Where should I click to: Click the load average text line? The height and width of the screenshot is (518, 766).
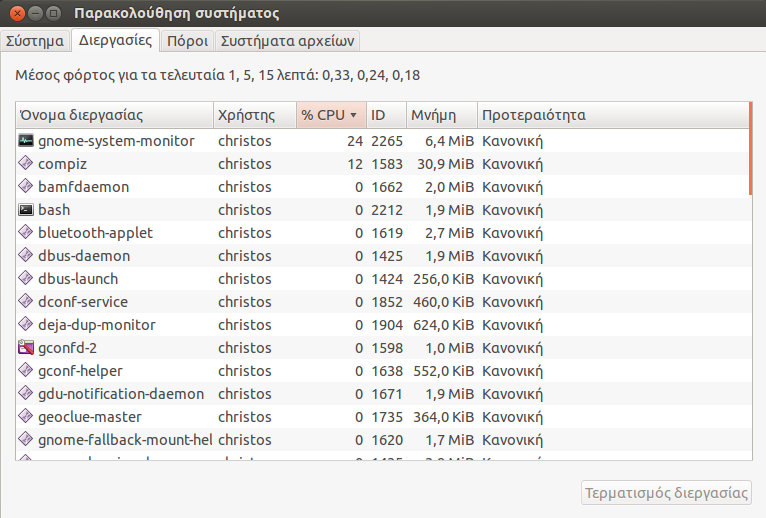[217, 75]
